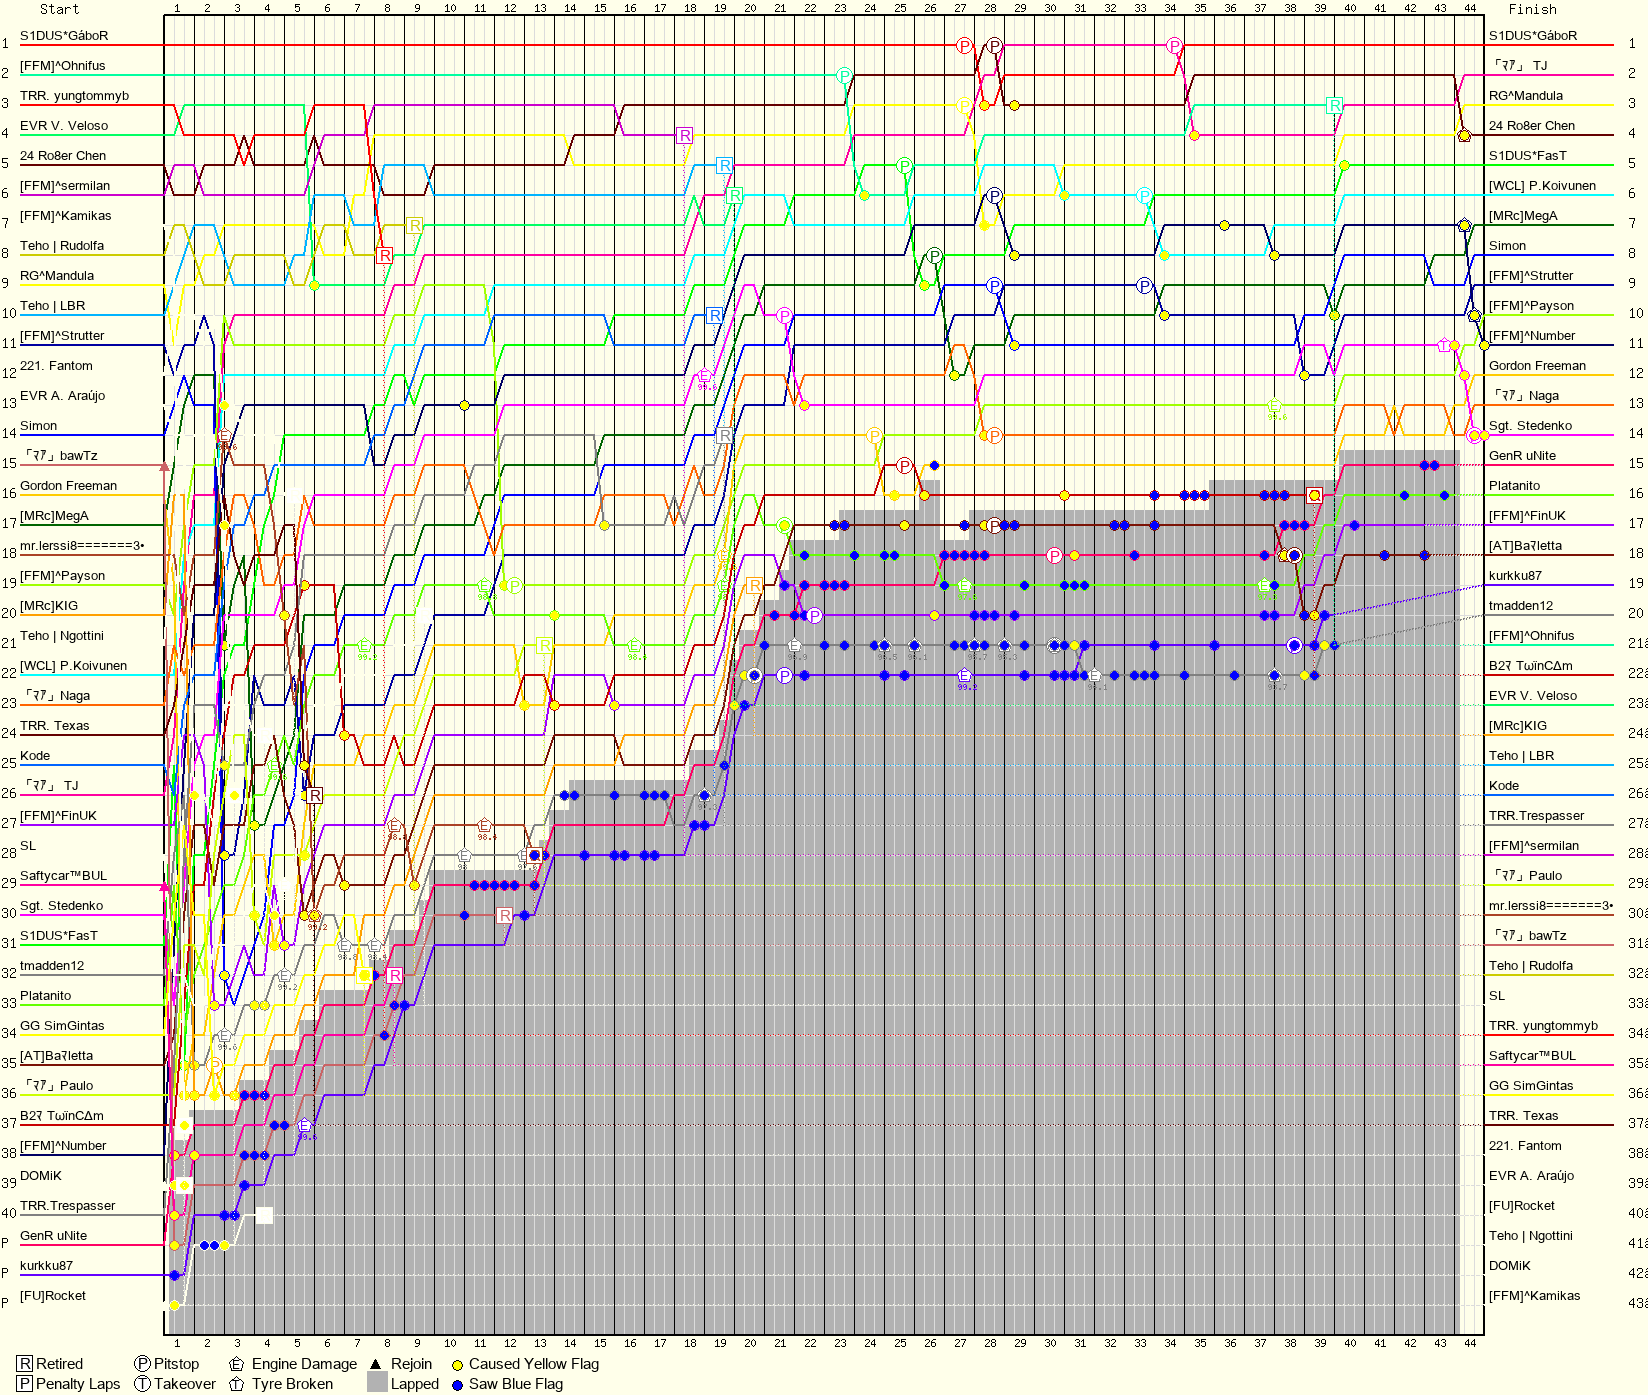Select Saftycar™BUL in the Start column
The image size is (1648, 1395).
[x=63, y=876]
